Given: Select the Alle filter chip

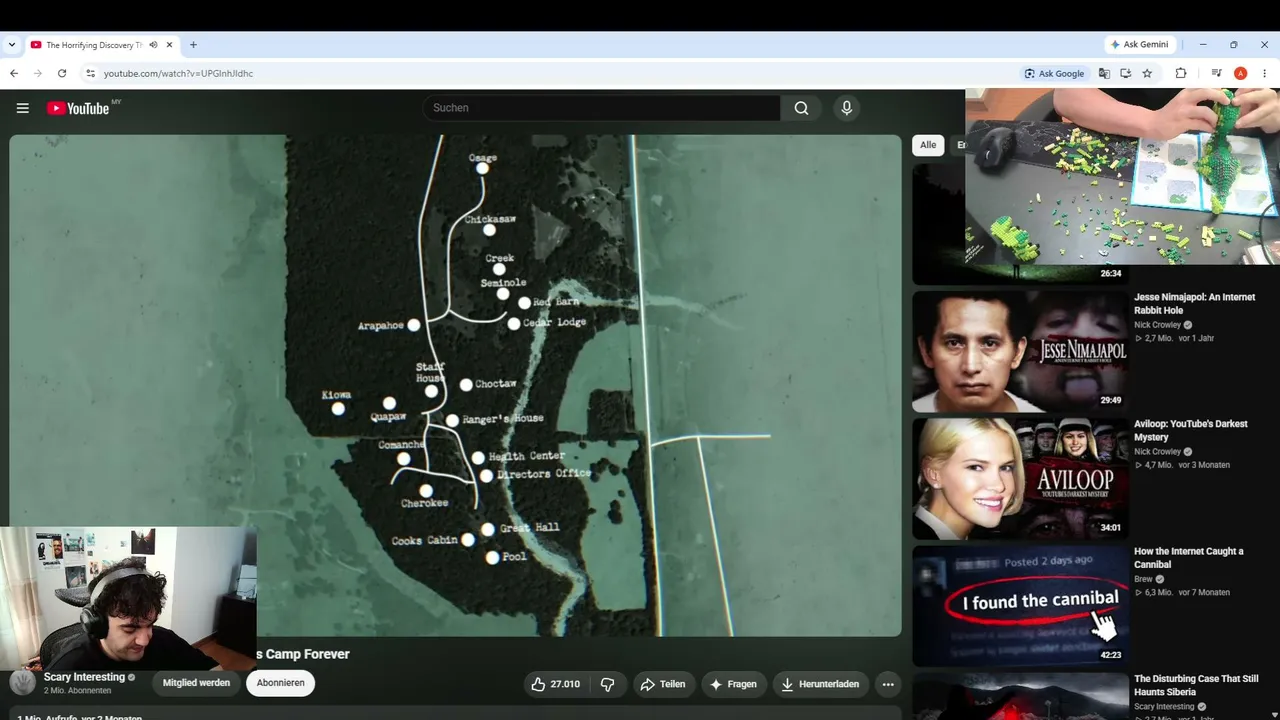Looking at the screenshot, I should pos(928,145).
